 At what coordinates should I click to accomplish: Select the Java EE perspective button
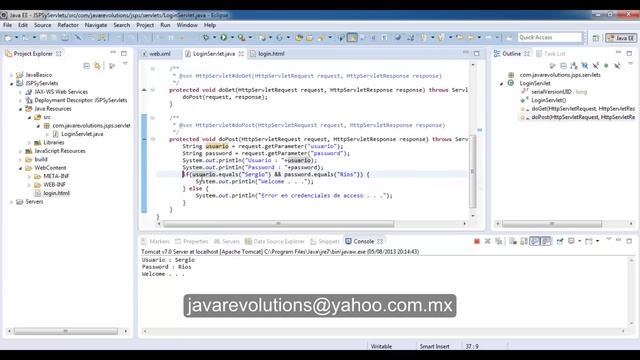(621, 38)
